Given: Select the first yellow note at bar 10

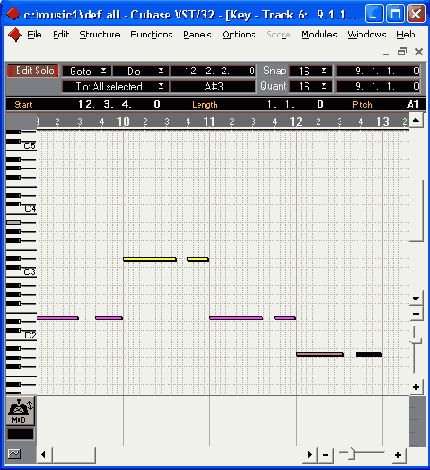Looking at the screenshot, I should point(150,259).
